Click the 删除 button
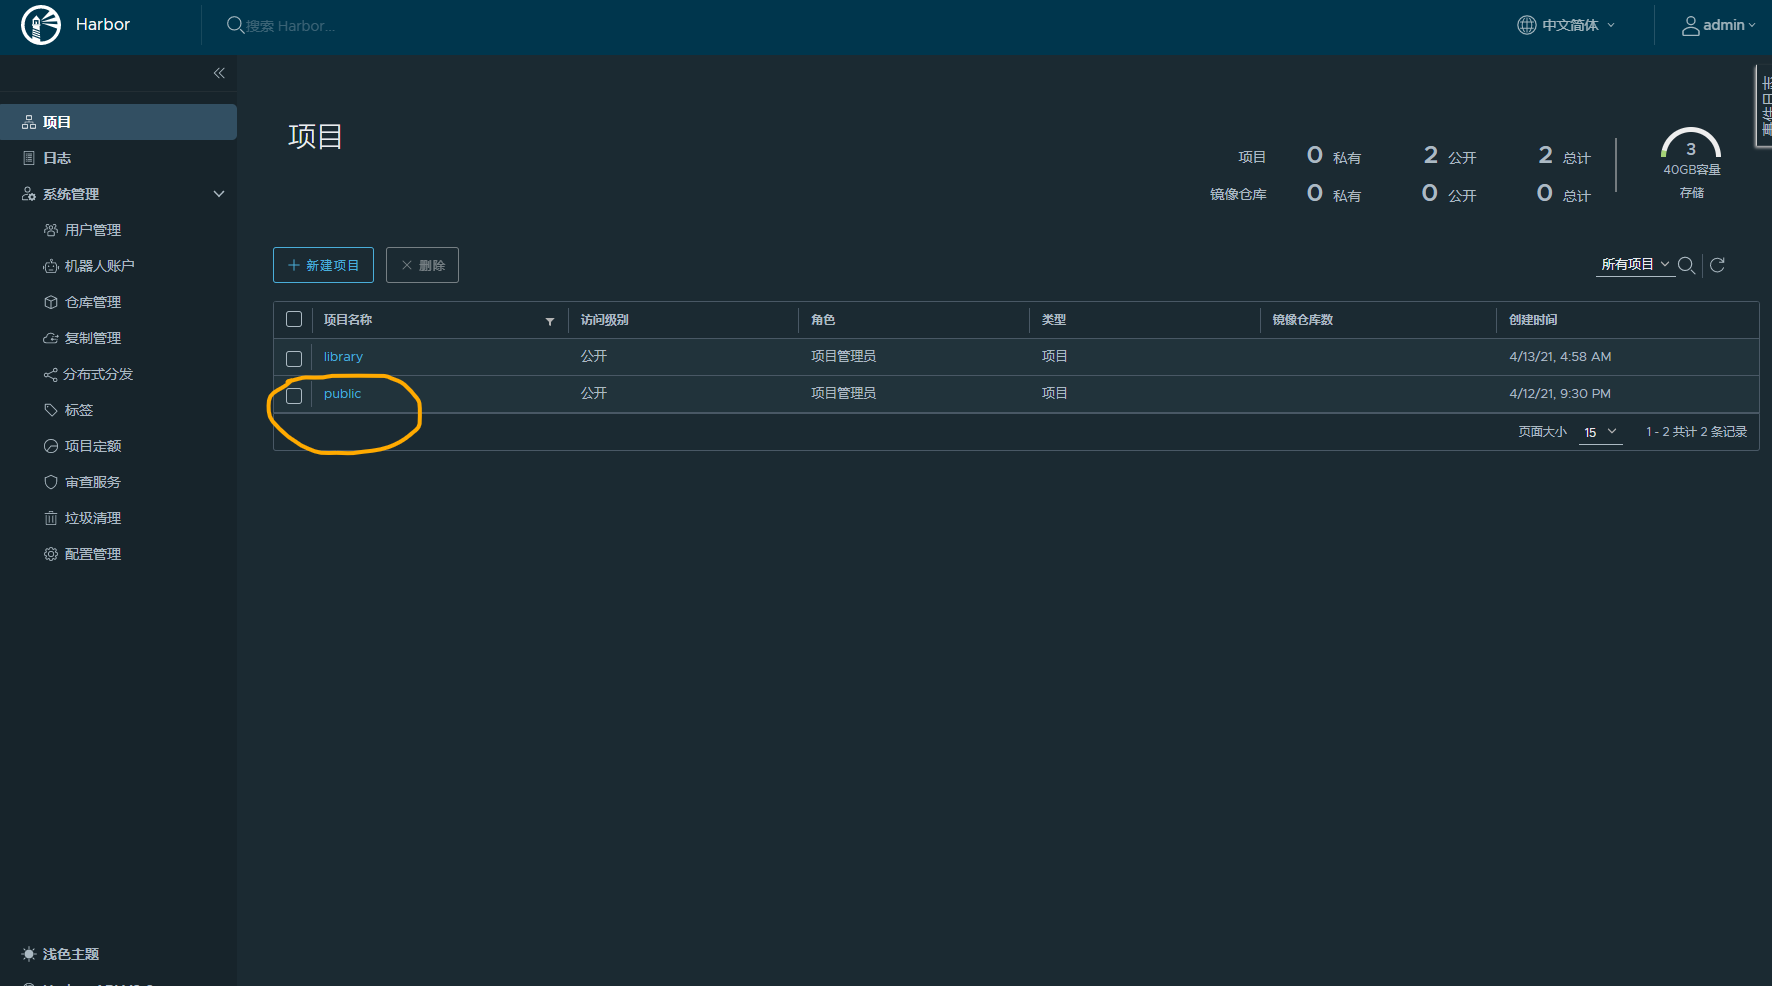 point(422,265)
